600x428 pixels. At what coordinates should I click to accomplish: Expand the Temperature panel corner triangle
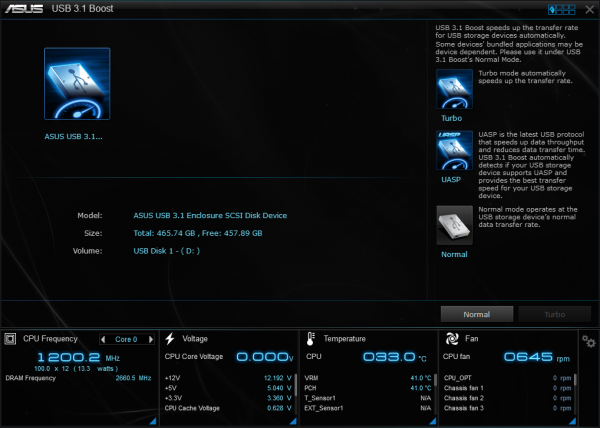click(x=433, y=421)
